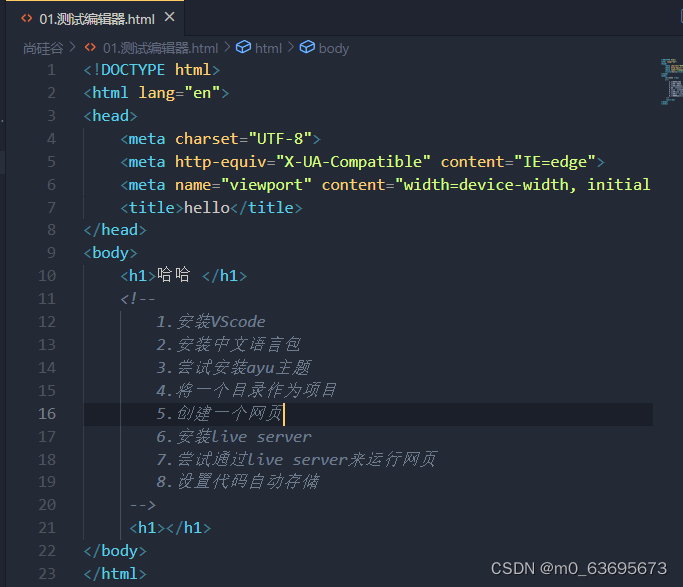Expand the breadcrumb chevron after 尚硅谷
The image size is (683, 587).
(x=73, y=47)
